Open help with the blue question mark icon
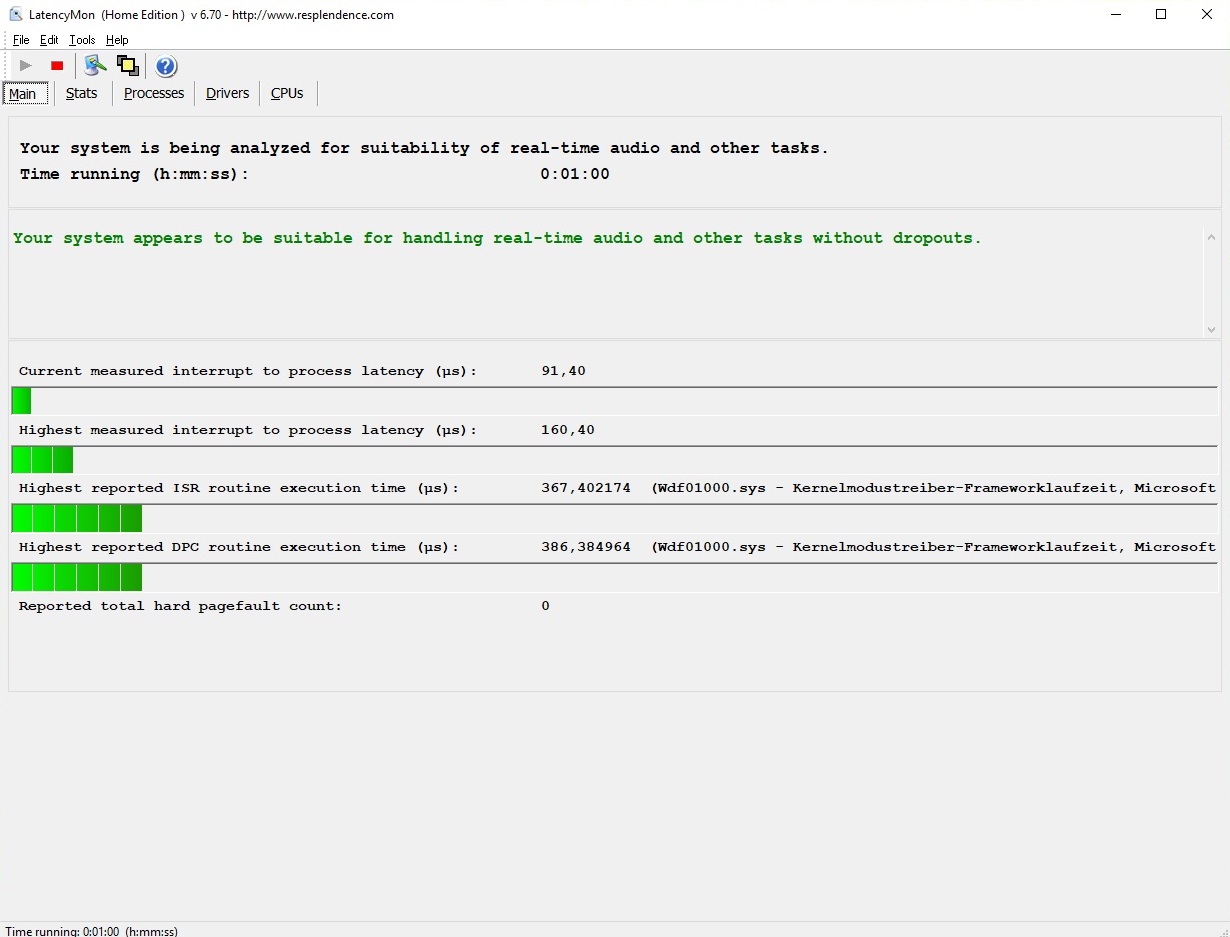This screenshot has height=937, width=1230. pos(166,66)
